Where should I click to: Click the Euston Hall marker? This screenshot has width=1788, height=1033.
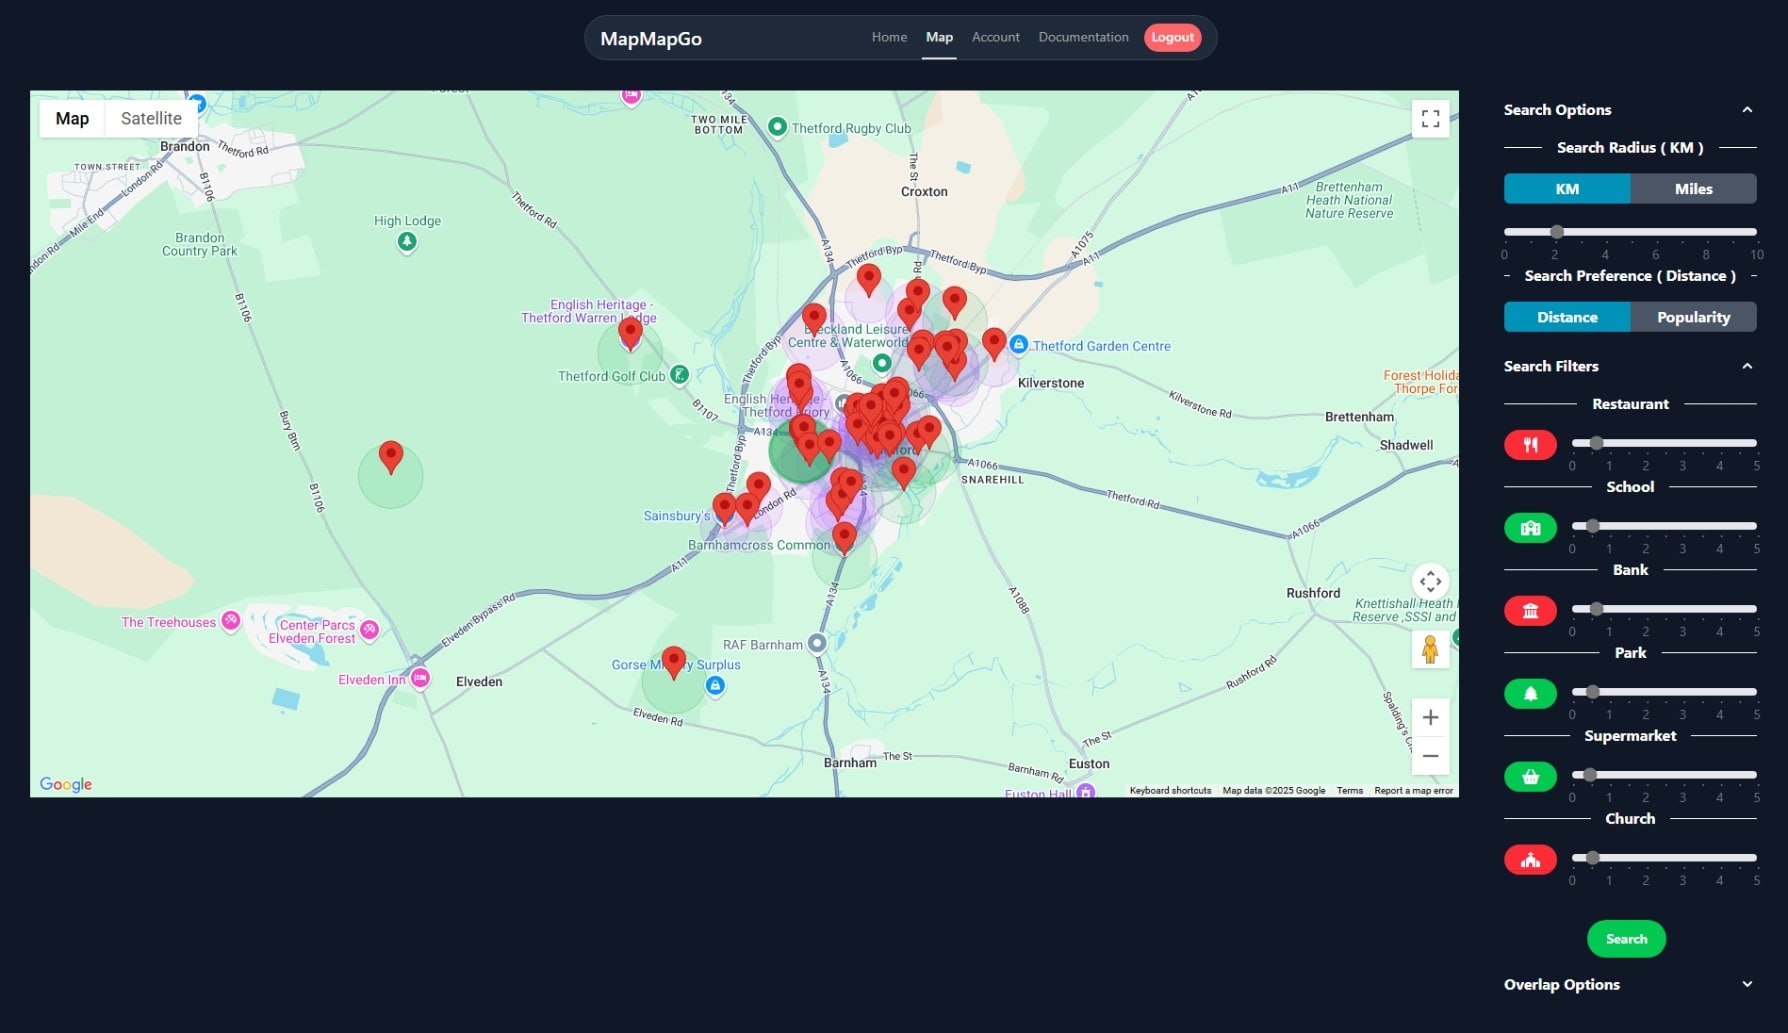tap(1086, 792)
